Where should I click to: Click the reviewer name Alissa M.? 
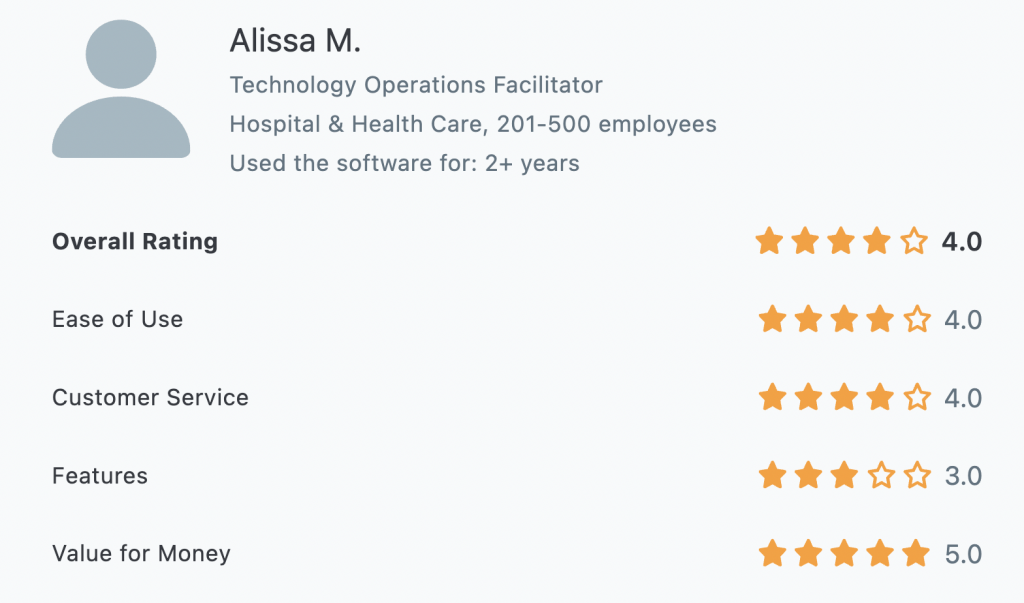click(x=295, y=41)
